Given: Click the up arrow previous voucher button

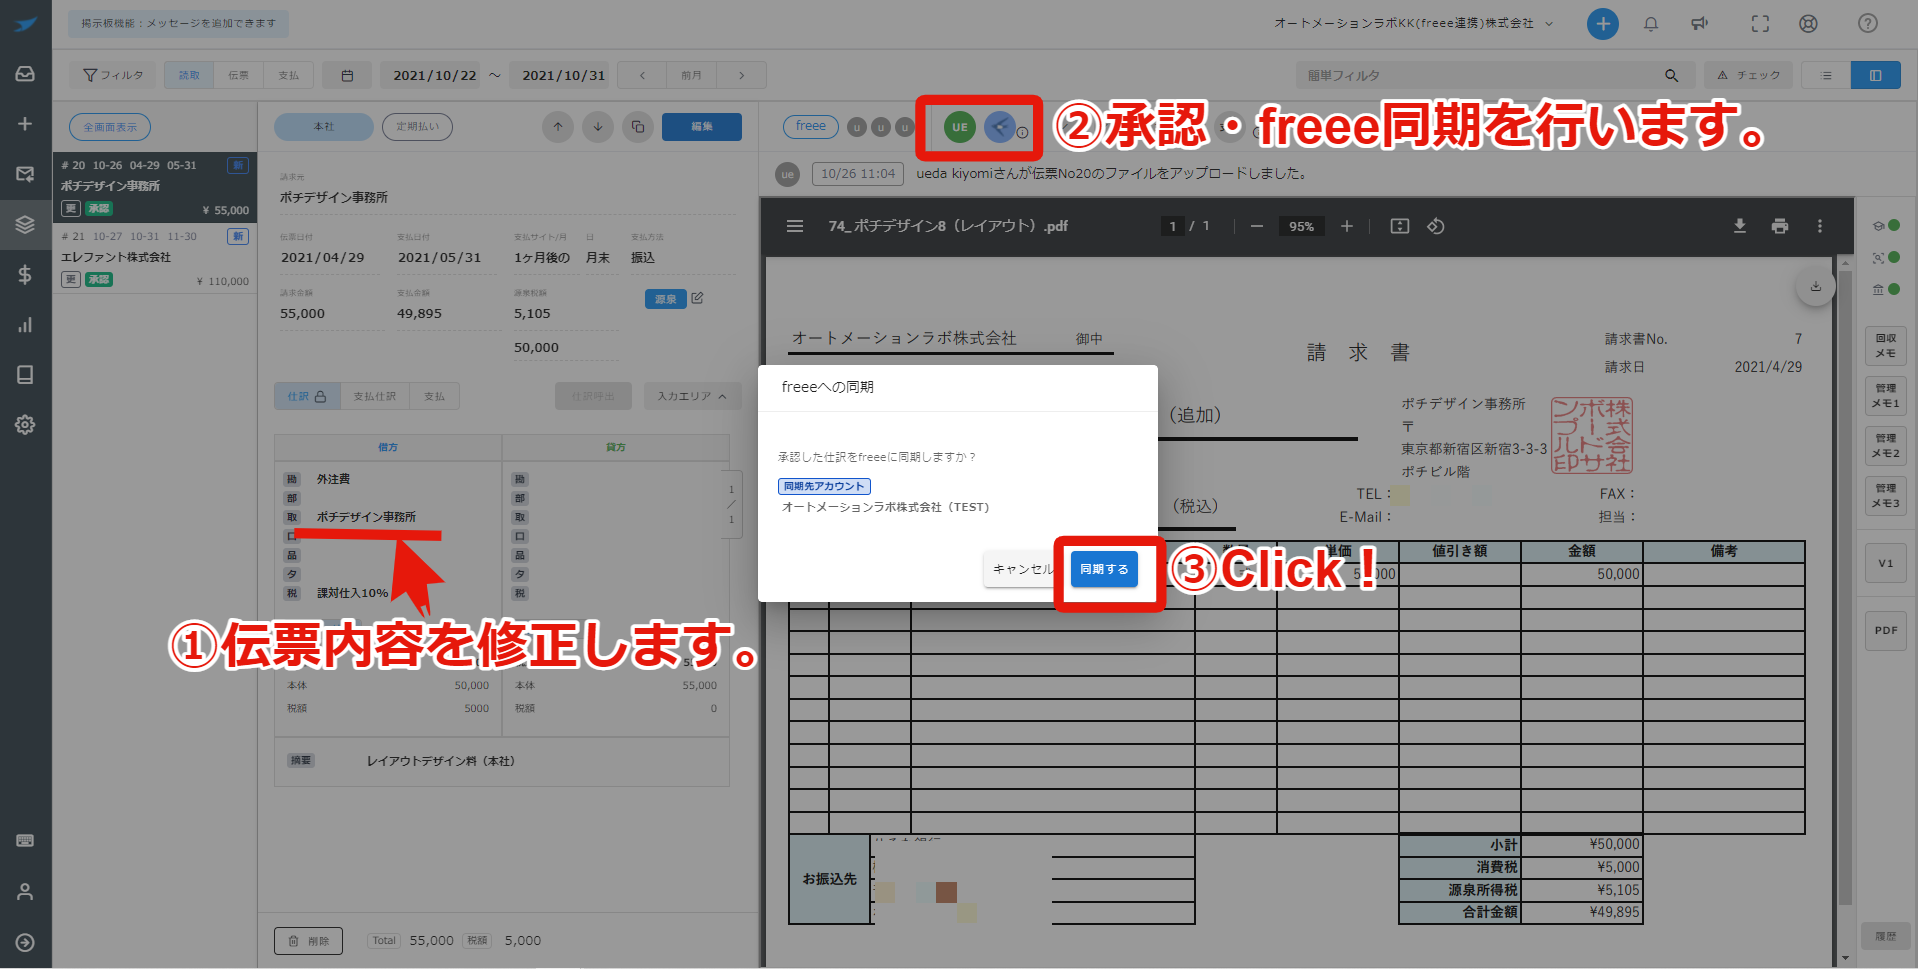Looking at the screenshot, I should point(558,127).
